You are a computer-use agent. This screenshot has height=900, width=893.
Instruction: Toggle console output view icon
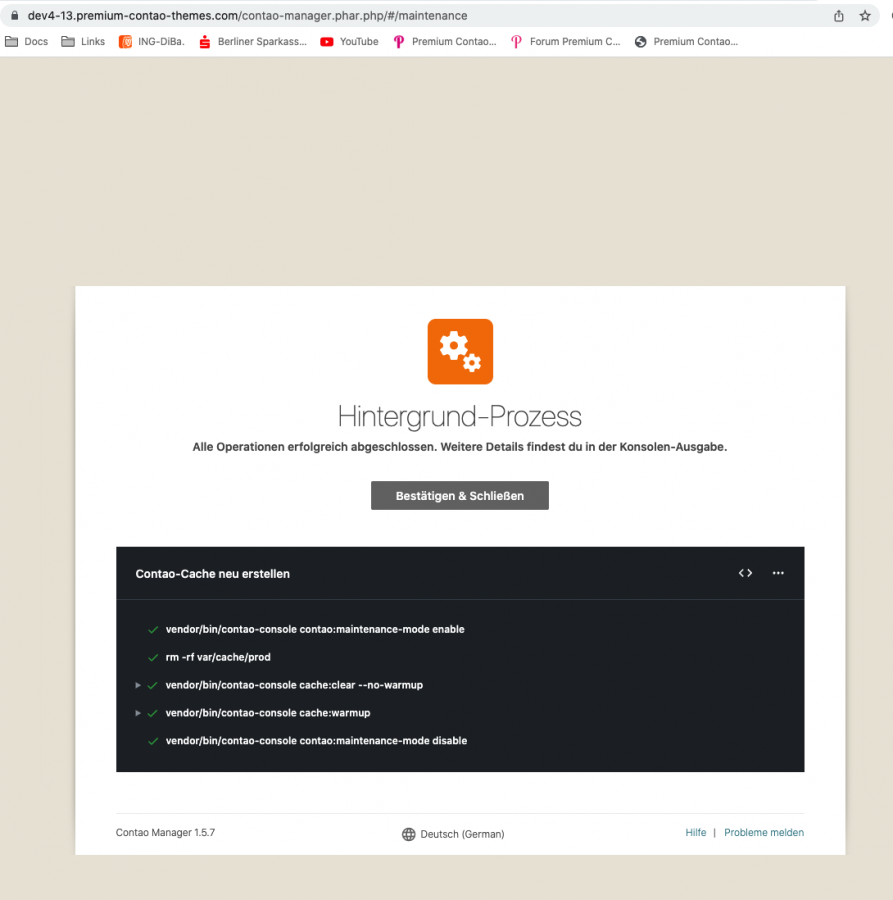[x=745, y=573]
